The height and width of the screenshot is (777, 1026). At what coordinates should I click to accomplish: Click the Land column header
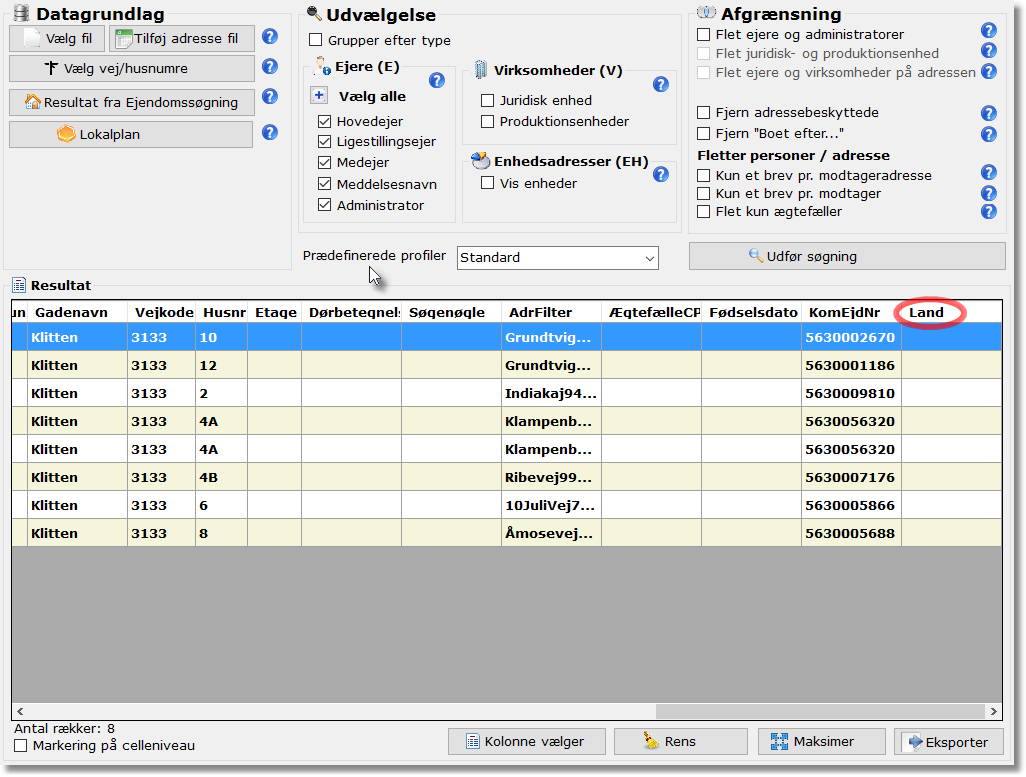927,312
